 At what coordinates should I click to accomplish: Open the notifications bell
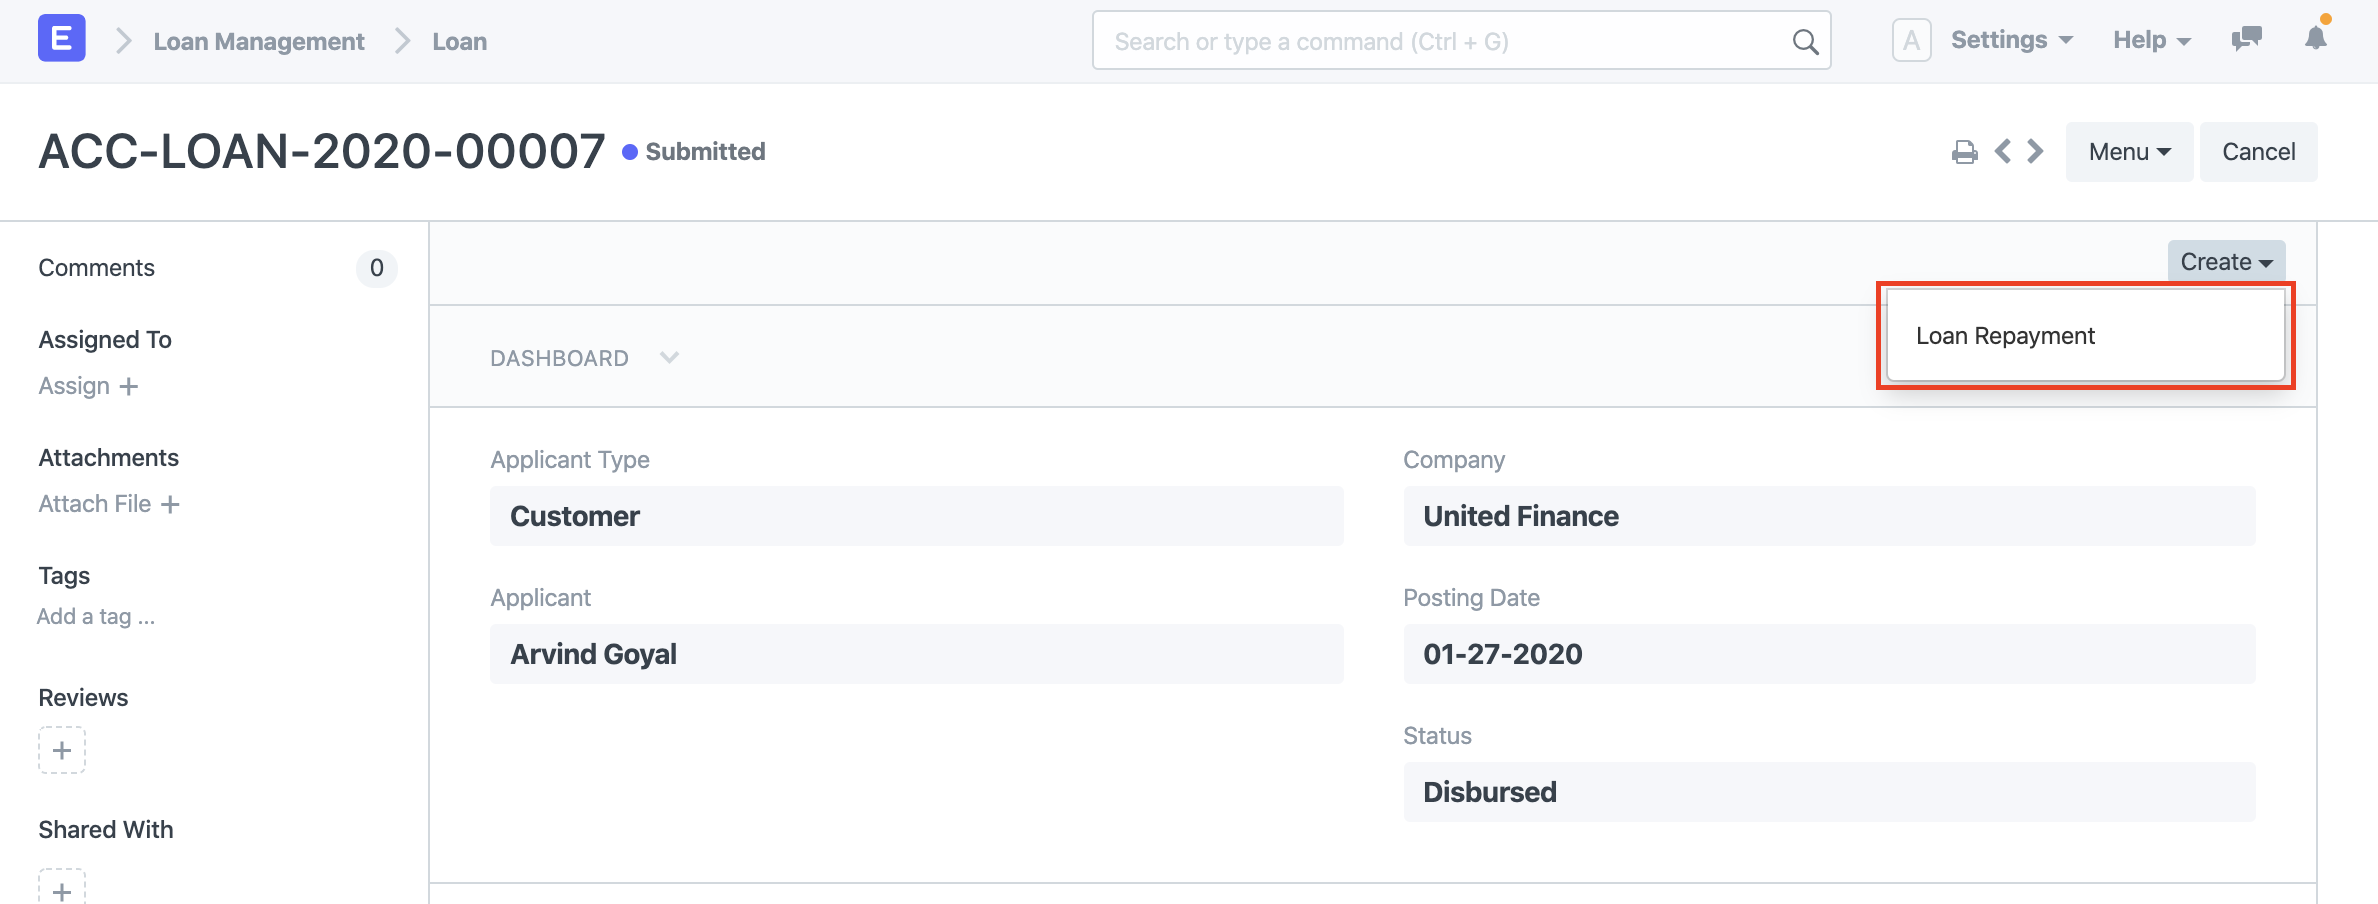(x=2317, y=40)
